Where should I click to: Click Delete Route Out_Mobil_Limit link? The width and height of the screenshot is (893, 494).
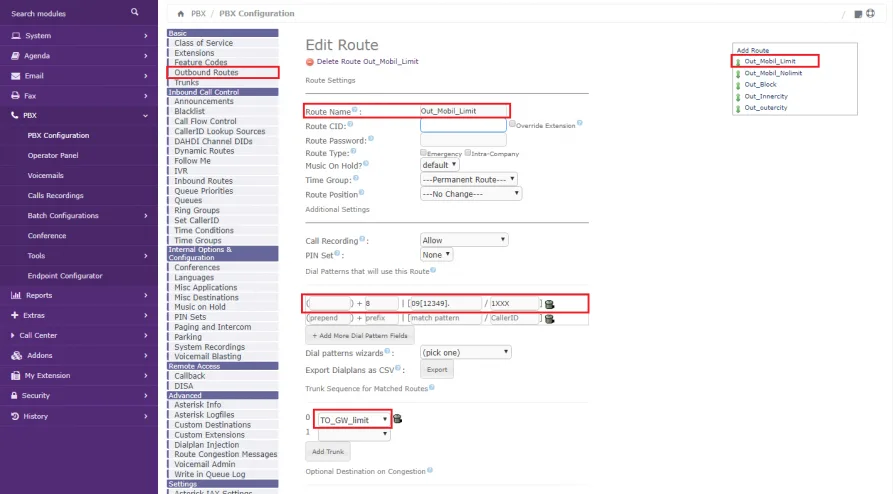click(367, 62)
